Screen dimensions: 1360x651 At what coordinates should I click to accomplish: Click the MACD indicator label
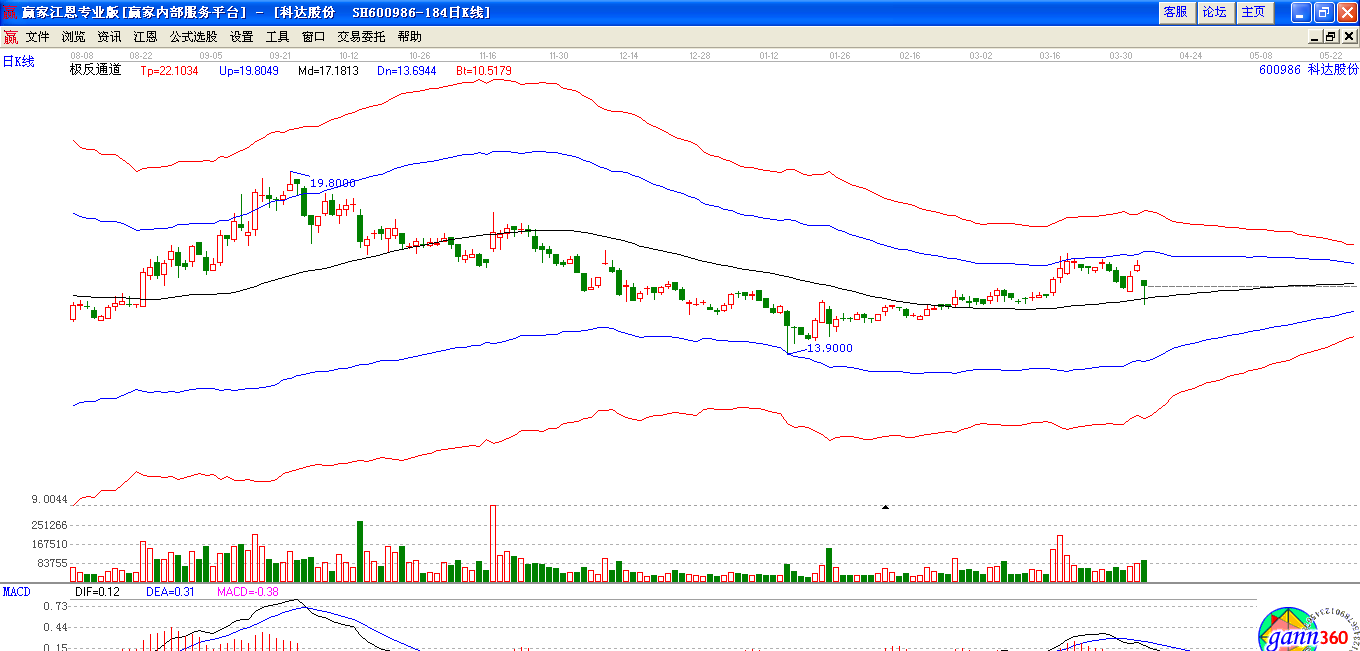(16, 592)
